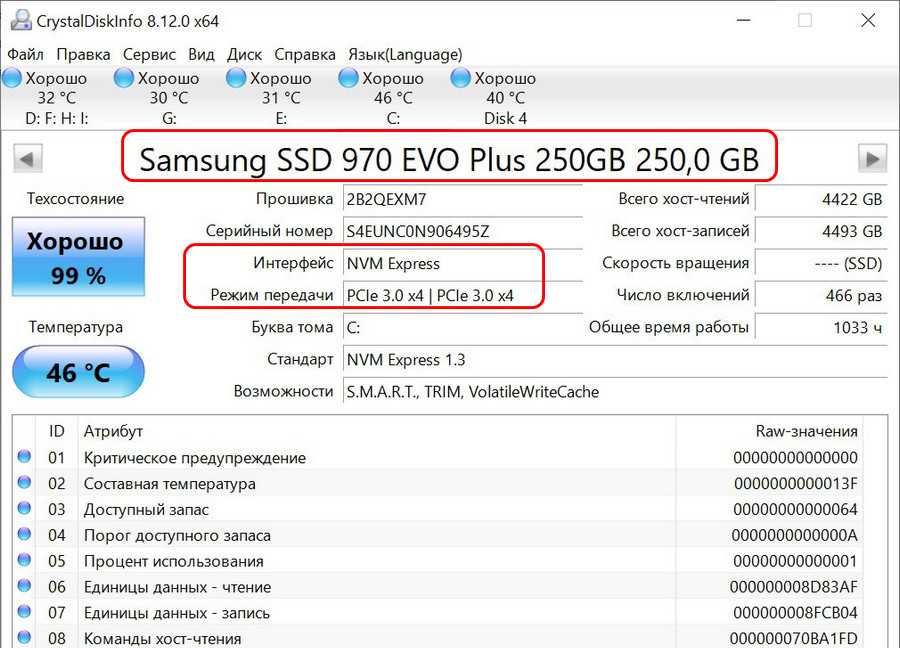
Task: Click status dot of attribute 07
Action: coord(24,611)
